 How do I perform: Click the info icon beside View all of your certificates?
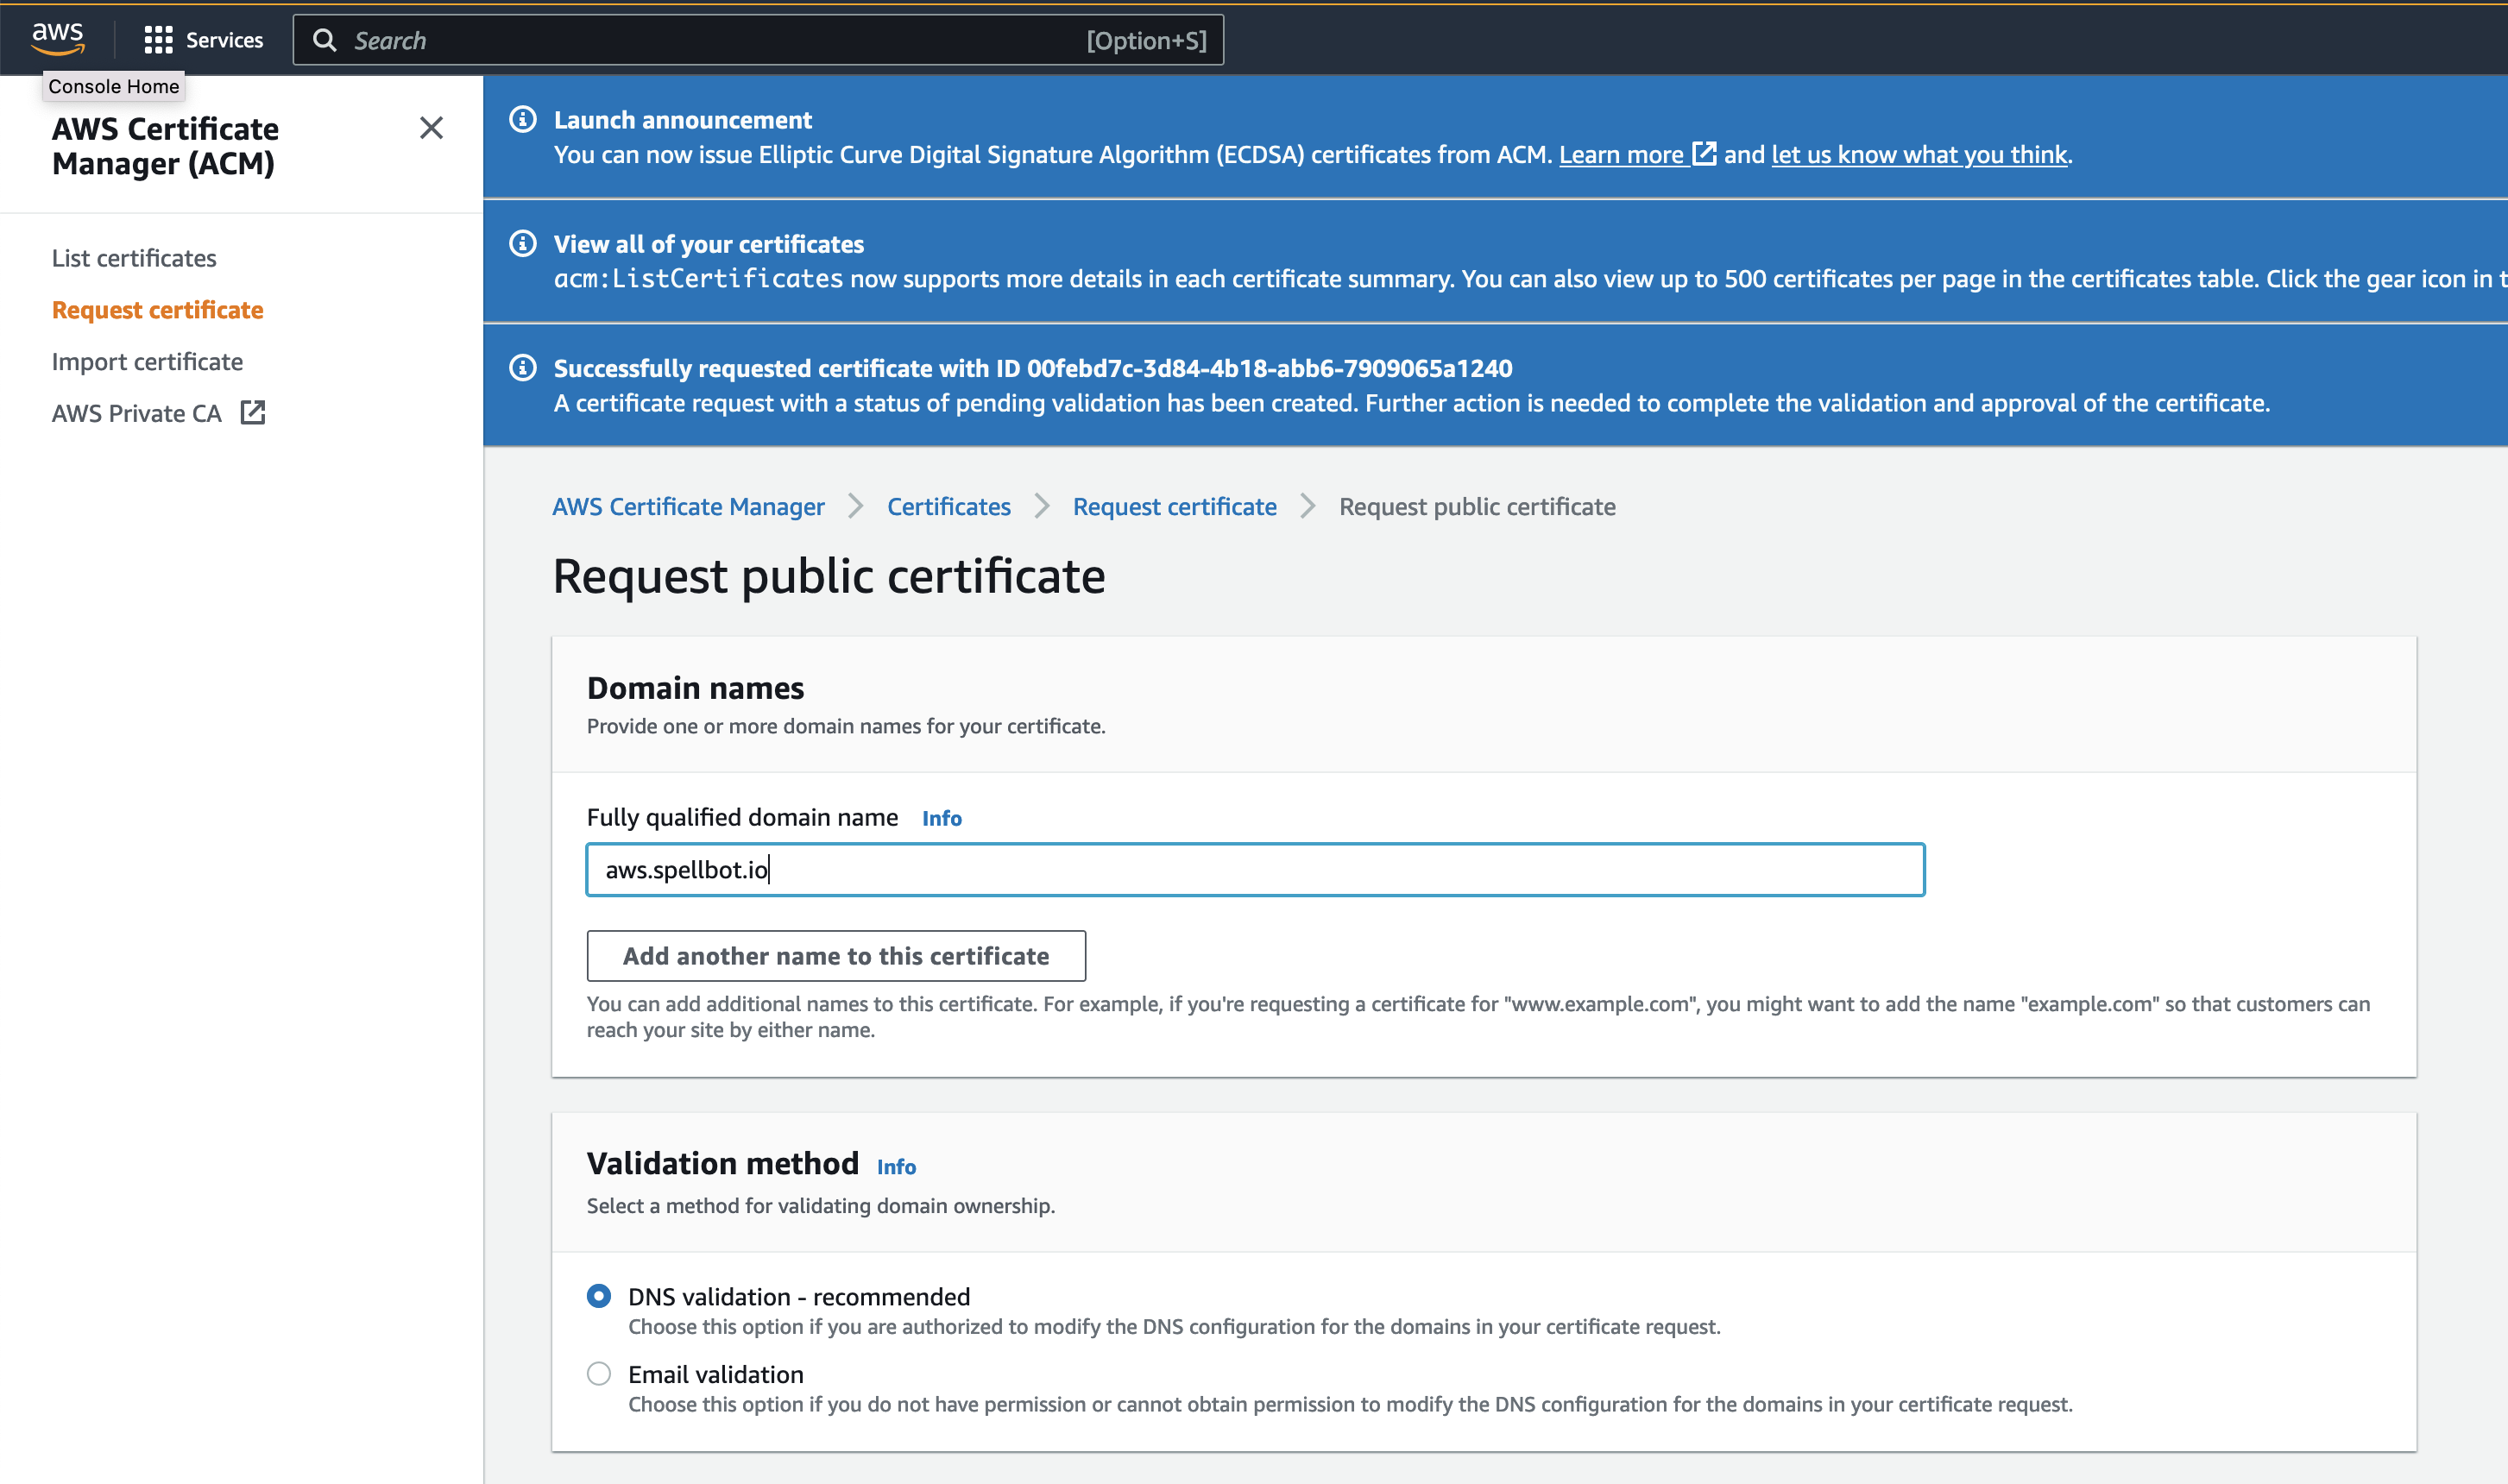pyautogui.click(x=524, y=242)
